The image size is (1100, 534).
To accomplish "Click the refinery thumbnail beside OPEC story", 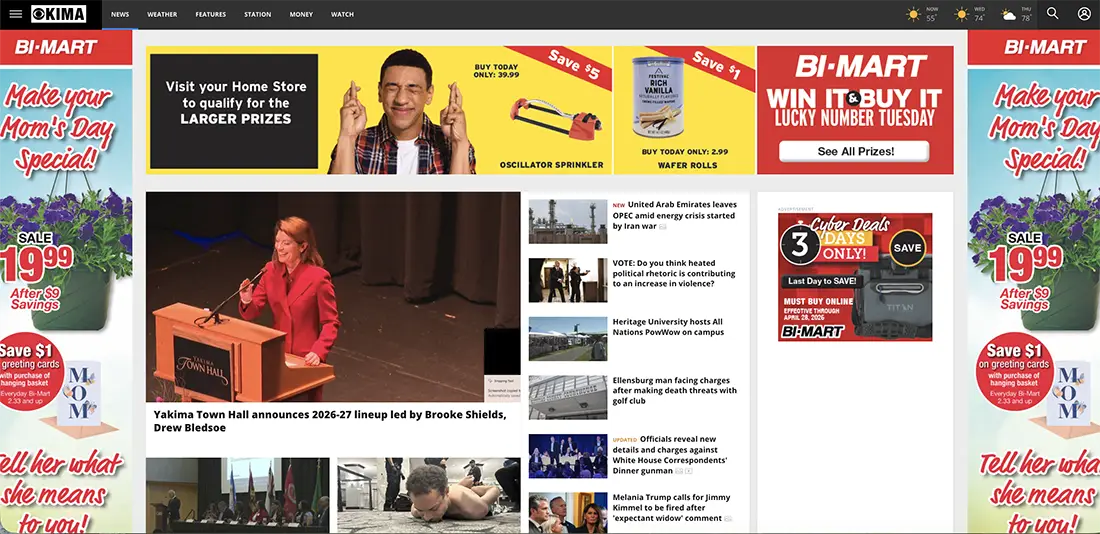I will 568,222.
